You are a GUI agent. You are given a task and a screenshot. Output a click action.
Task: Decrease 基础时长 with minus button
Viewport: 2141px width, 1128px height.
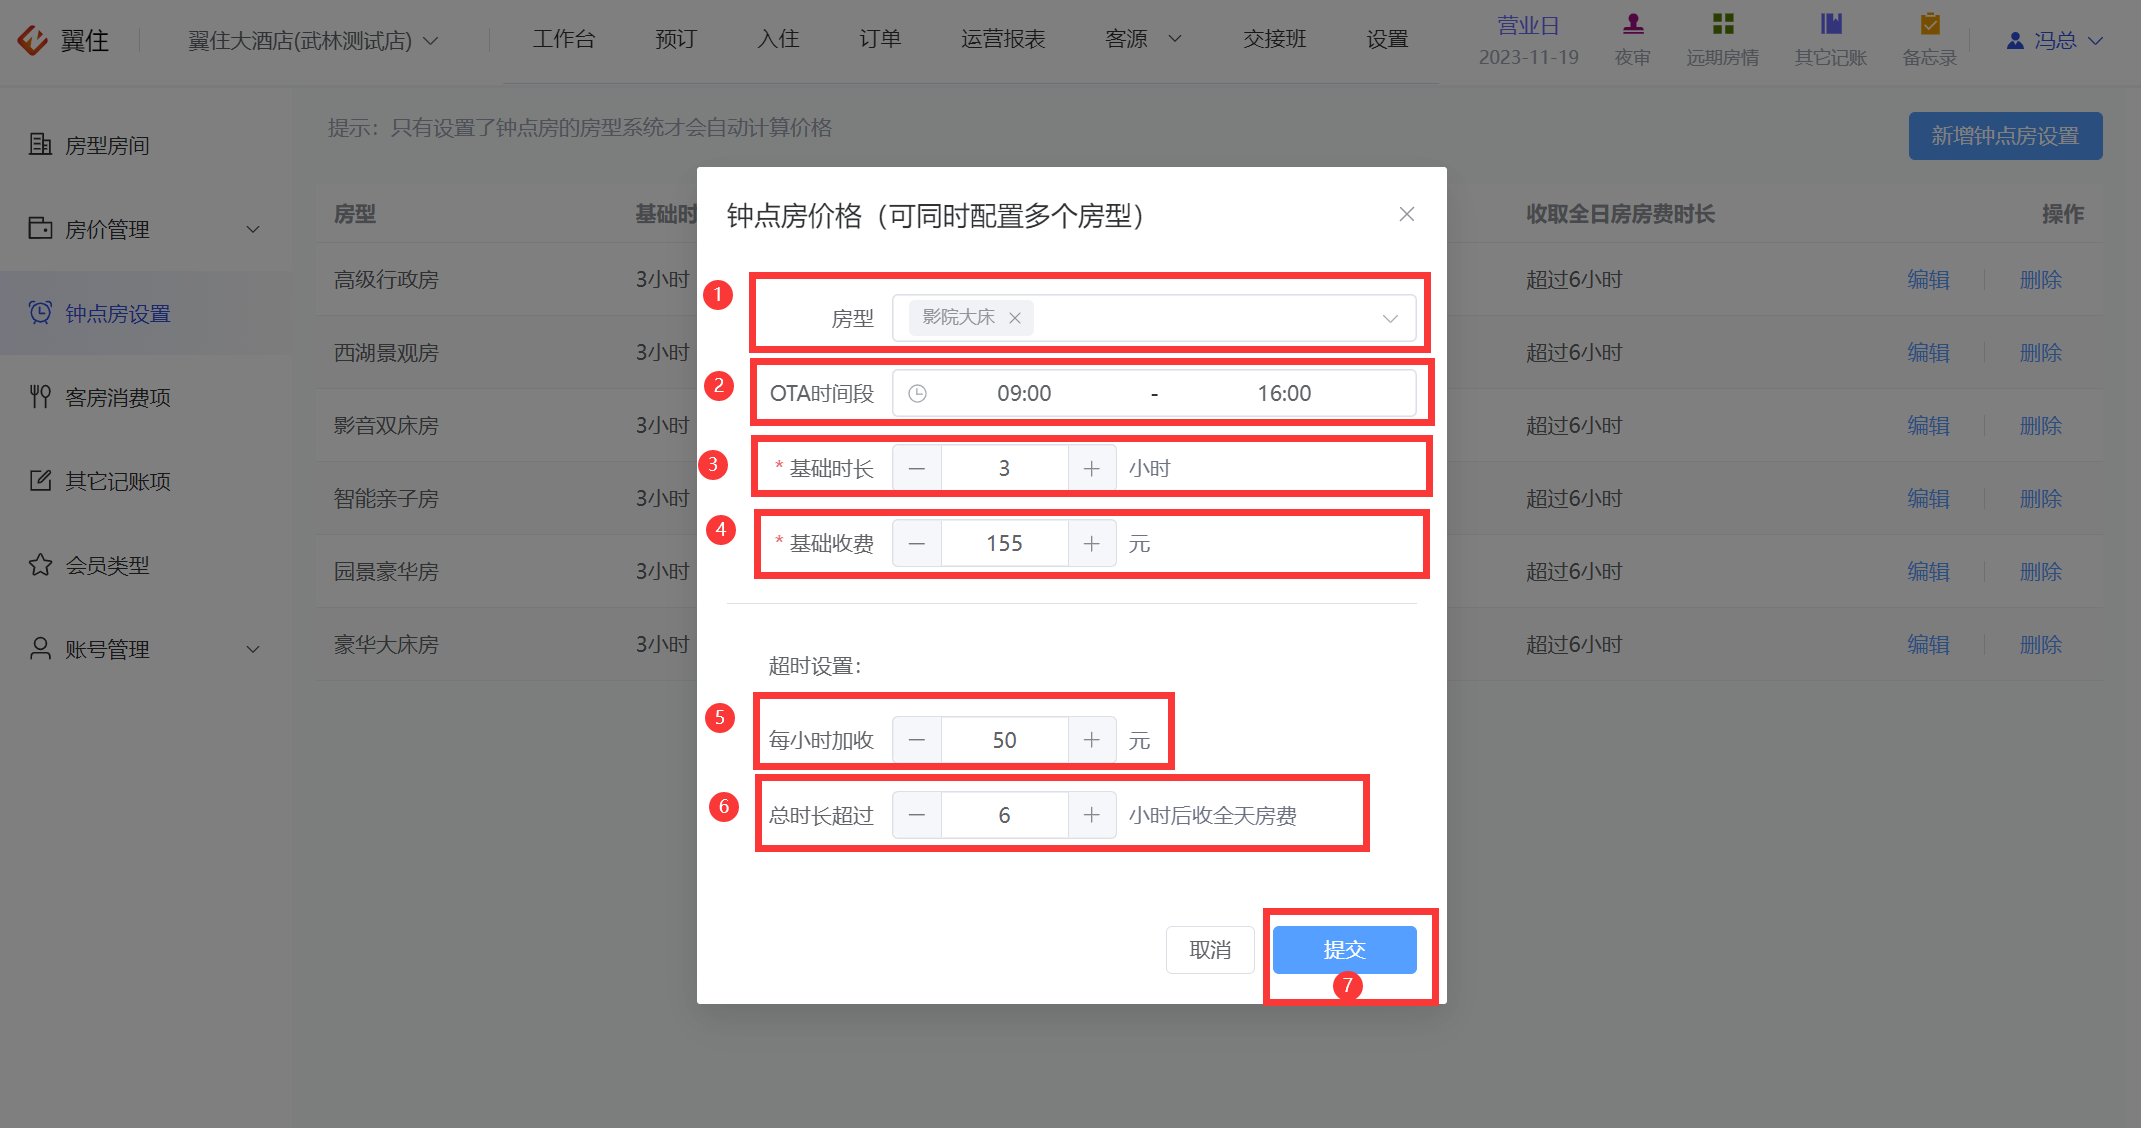click(x=917, y=468)
